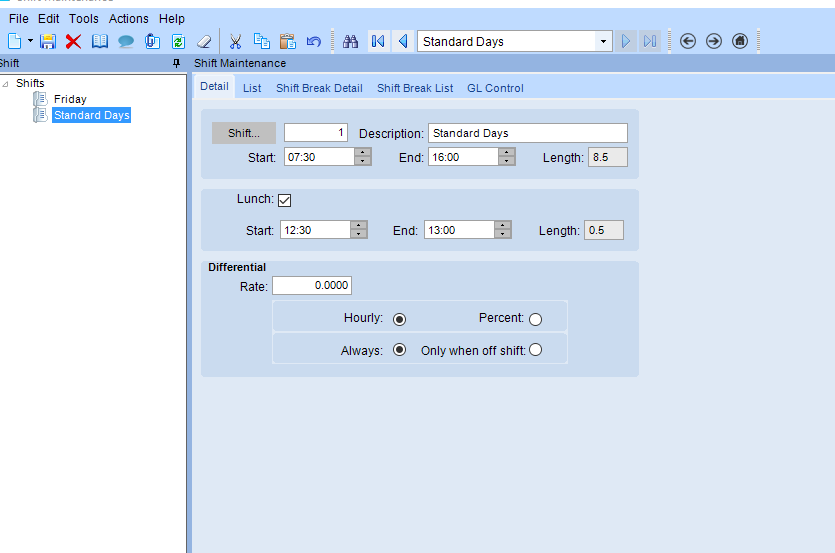Open the Help menu

[171, 19]
